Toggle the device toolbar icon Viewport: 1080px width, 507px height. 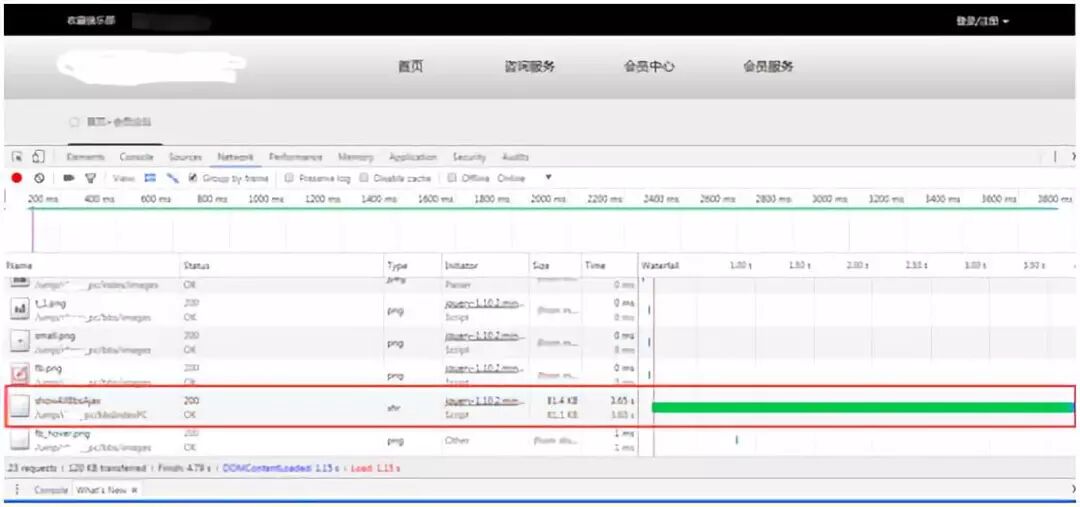[x=38, y=157]
